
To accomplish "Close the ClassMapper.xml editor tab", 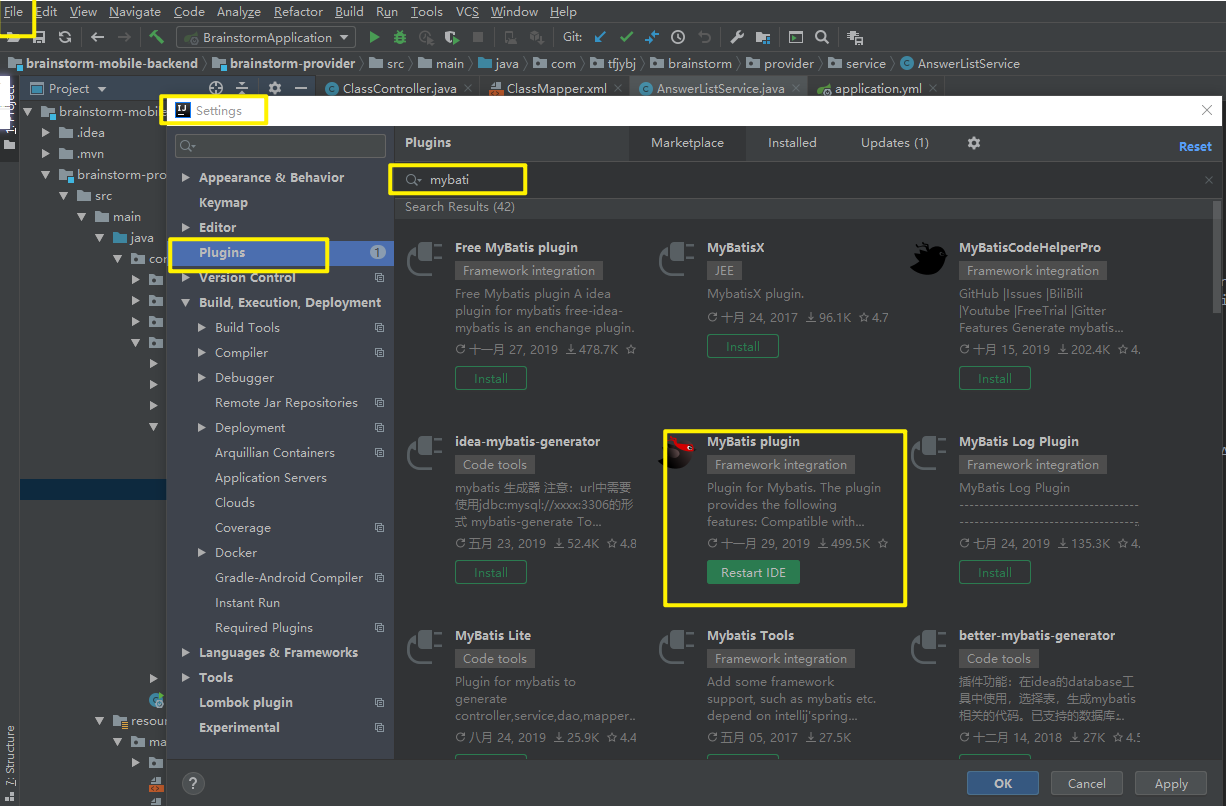I will (x=619, y=88).
